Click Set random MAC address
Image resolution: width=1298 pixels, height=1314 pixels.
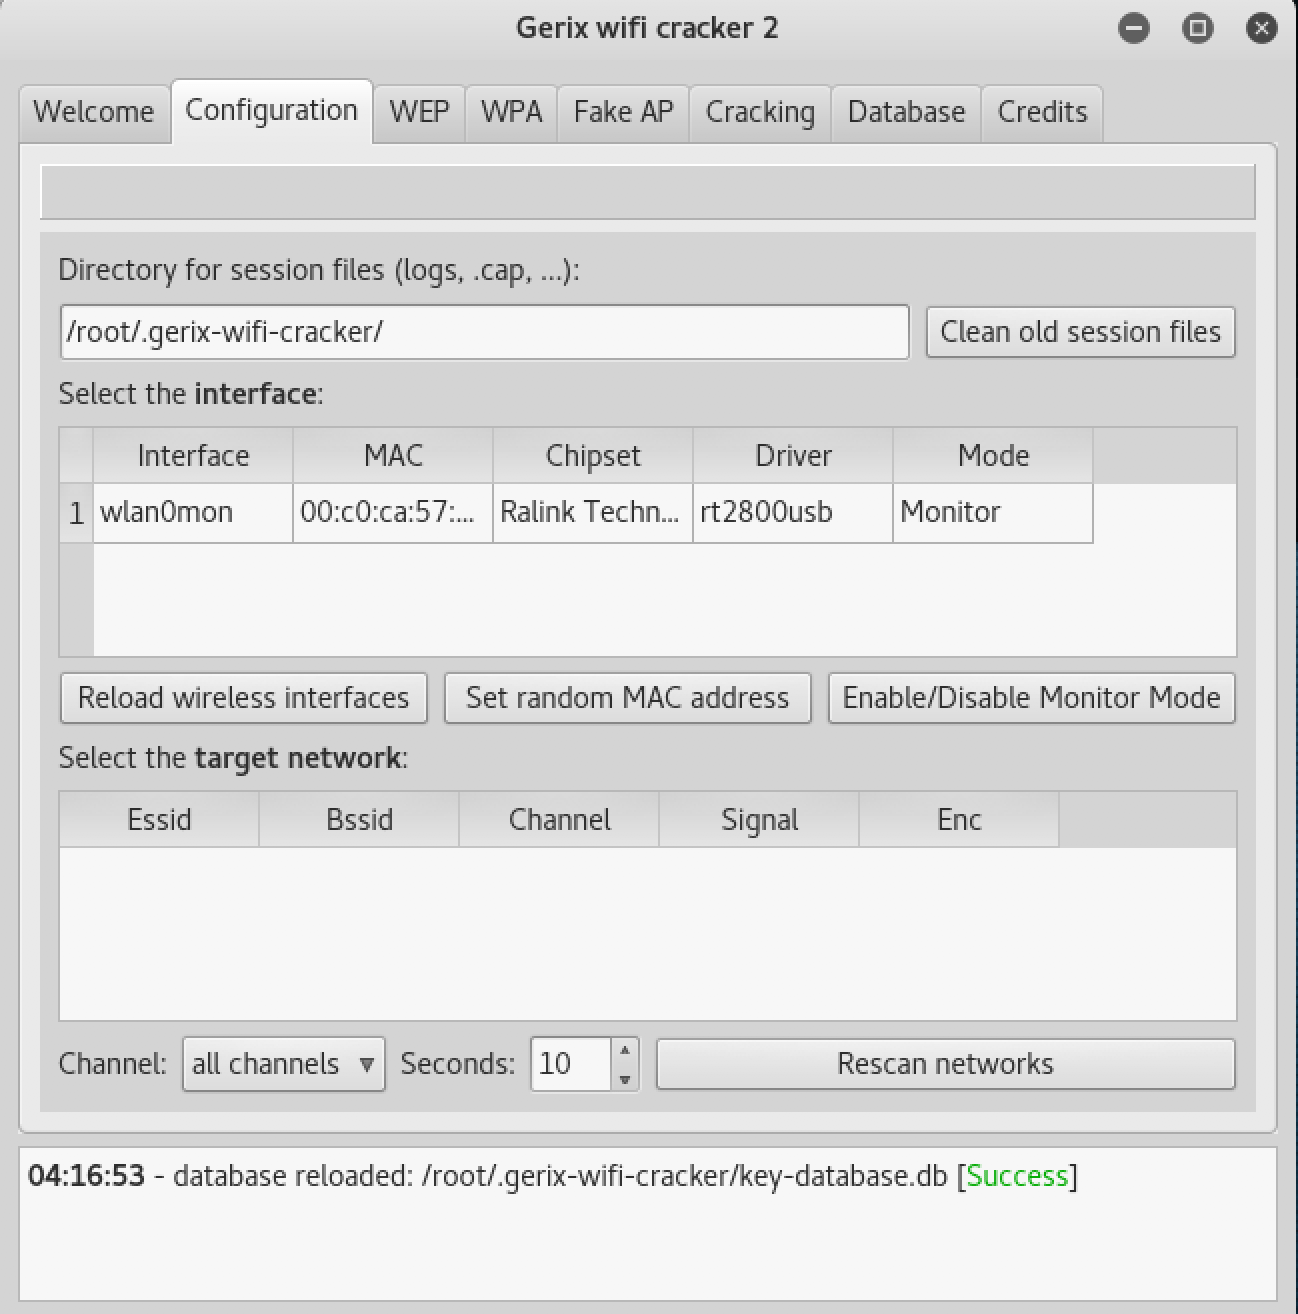(627, 697)
